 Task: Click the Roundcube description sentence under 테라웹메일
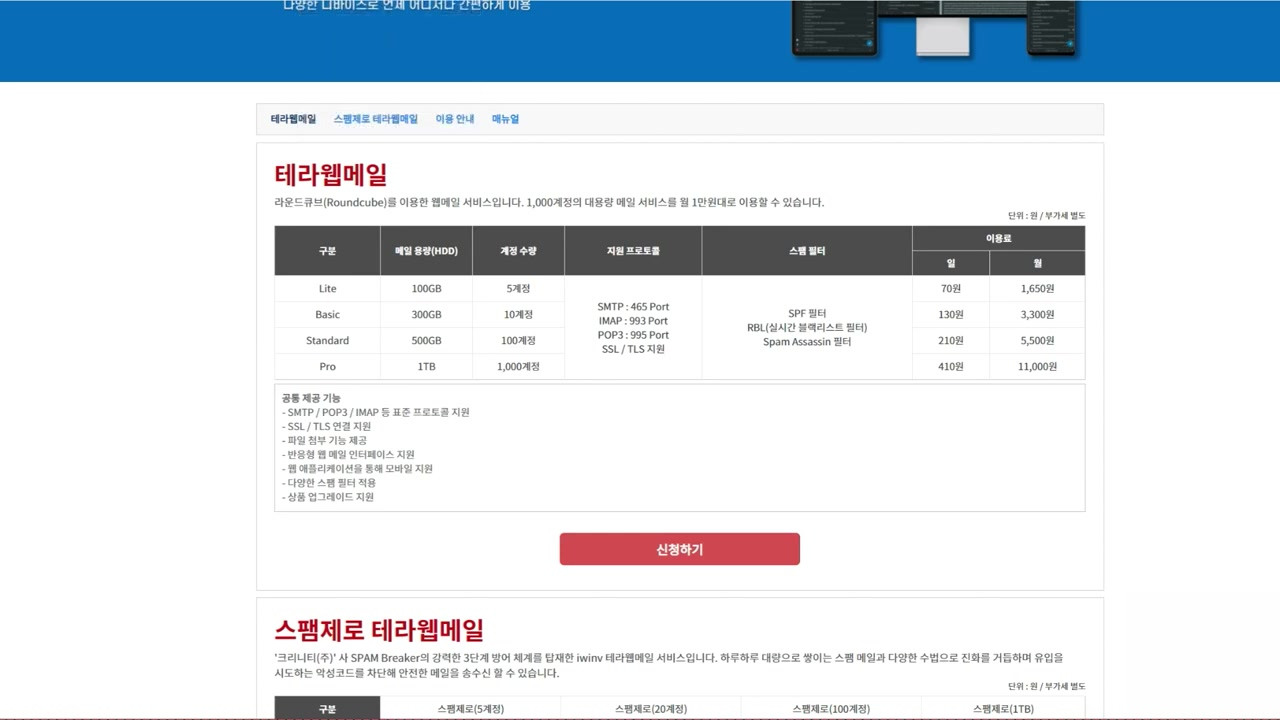[549, 202]
